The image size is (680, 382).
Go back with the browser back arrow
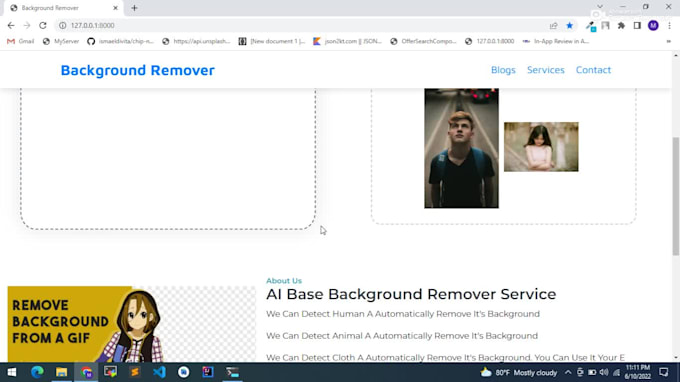coord(11,26)
